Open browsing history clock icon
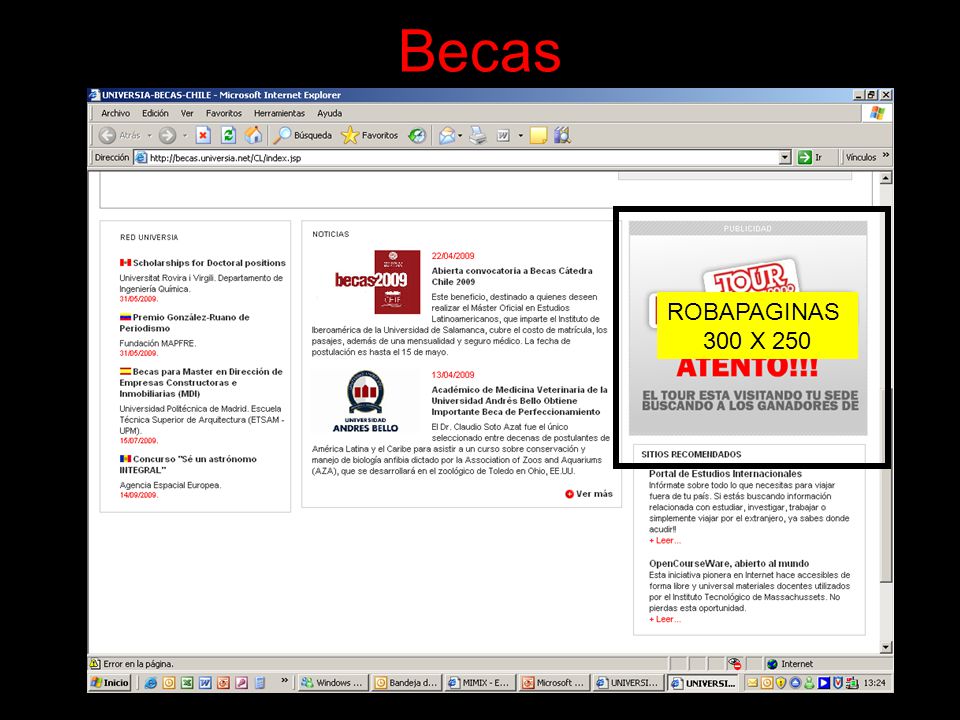 (417, 135)
